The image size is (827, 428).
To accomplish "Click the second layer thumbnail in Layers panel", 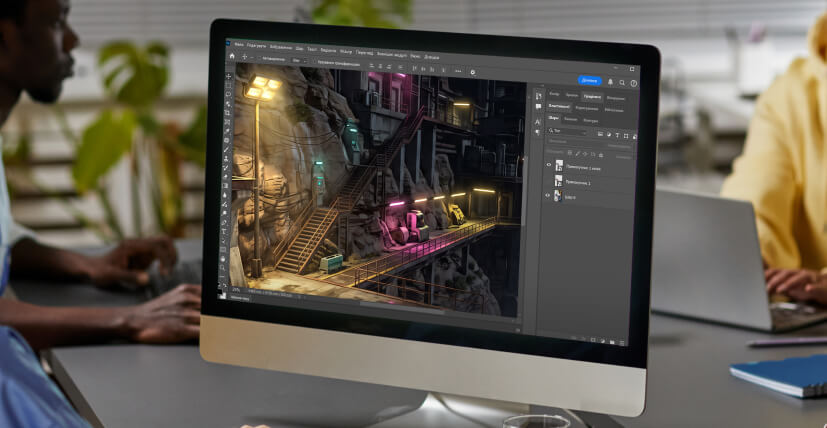I will (559, 180).
